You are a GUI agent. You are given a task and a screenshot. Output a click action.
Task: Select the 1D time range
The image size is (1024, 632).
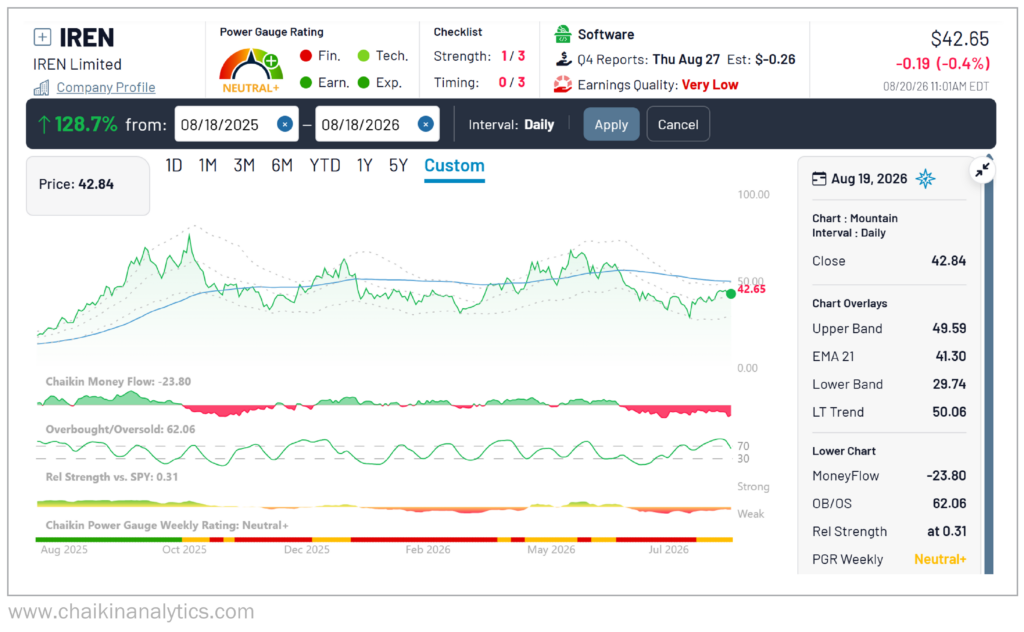pos(174,166)
